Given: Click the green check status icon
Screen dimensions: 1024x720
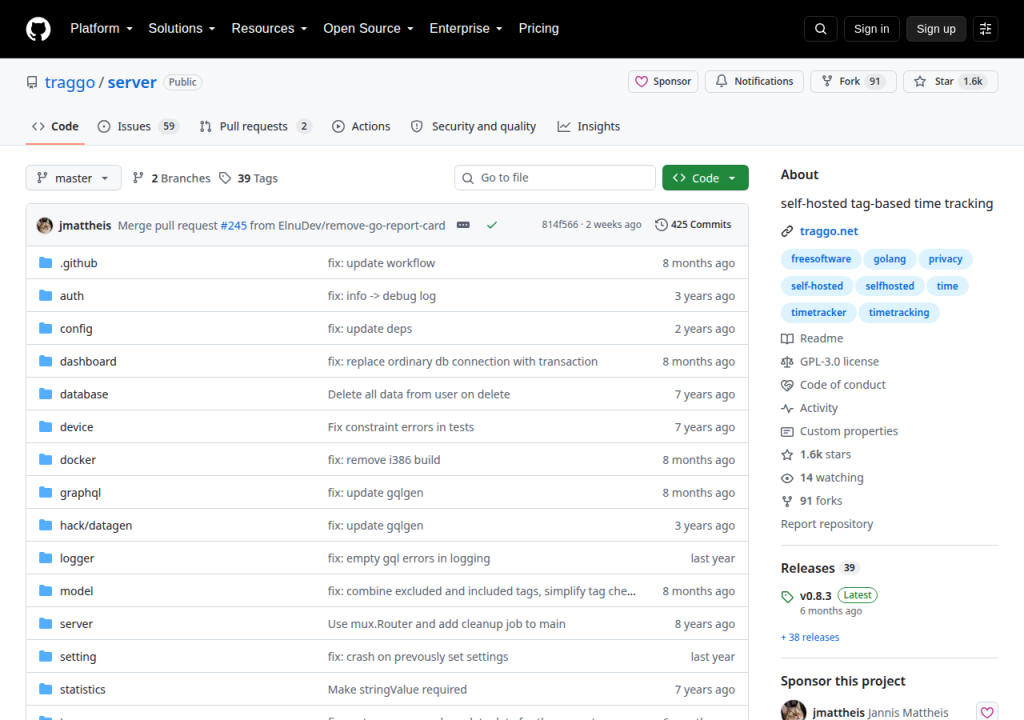Looking at the screenshot, I should tap(492, 225).
